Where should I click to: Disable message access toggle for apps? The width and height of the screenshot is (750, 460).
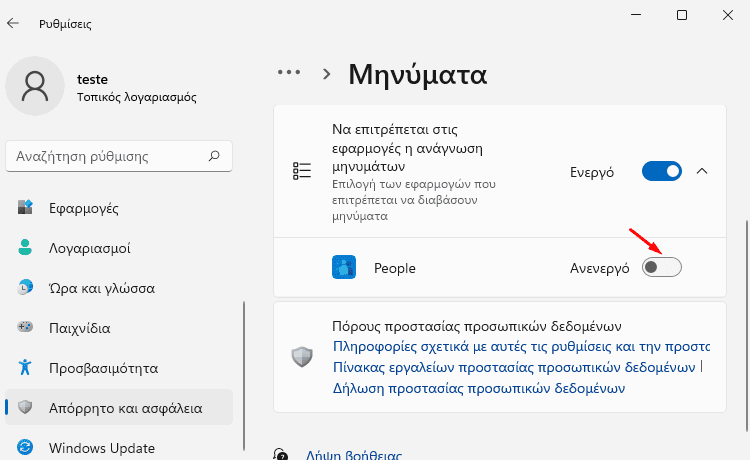[662, 171]
